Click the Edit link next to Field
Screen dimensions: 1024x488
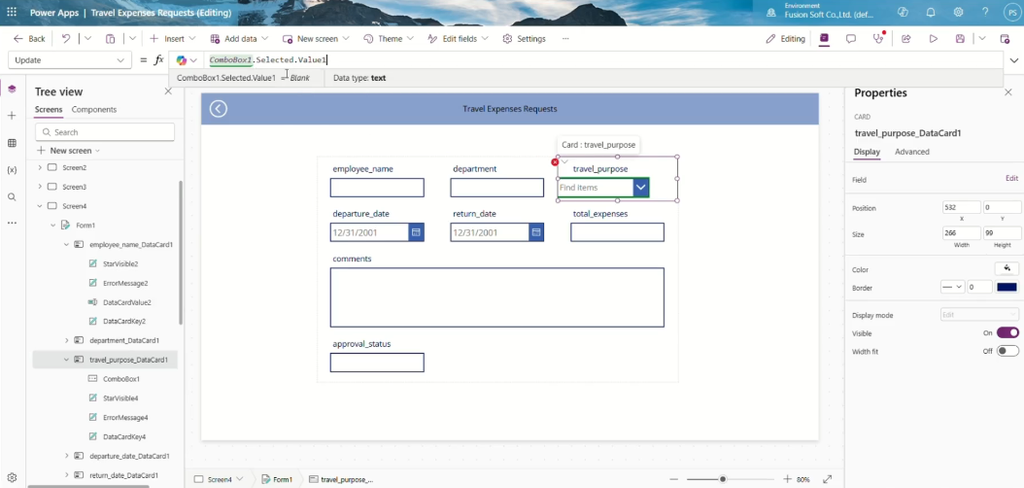(1012, 178)
